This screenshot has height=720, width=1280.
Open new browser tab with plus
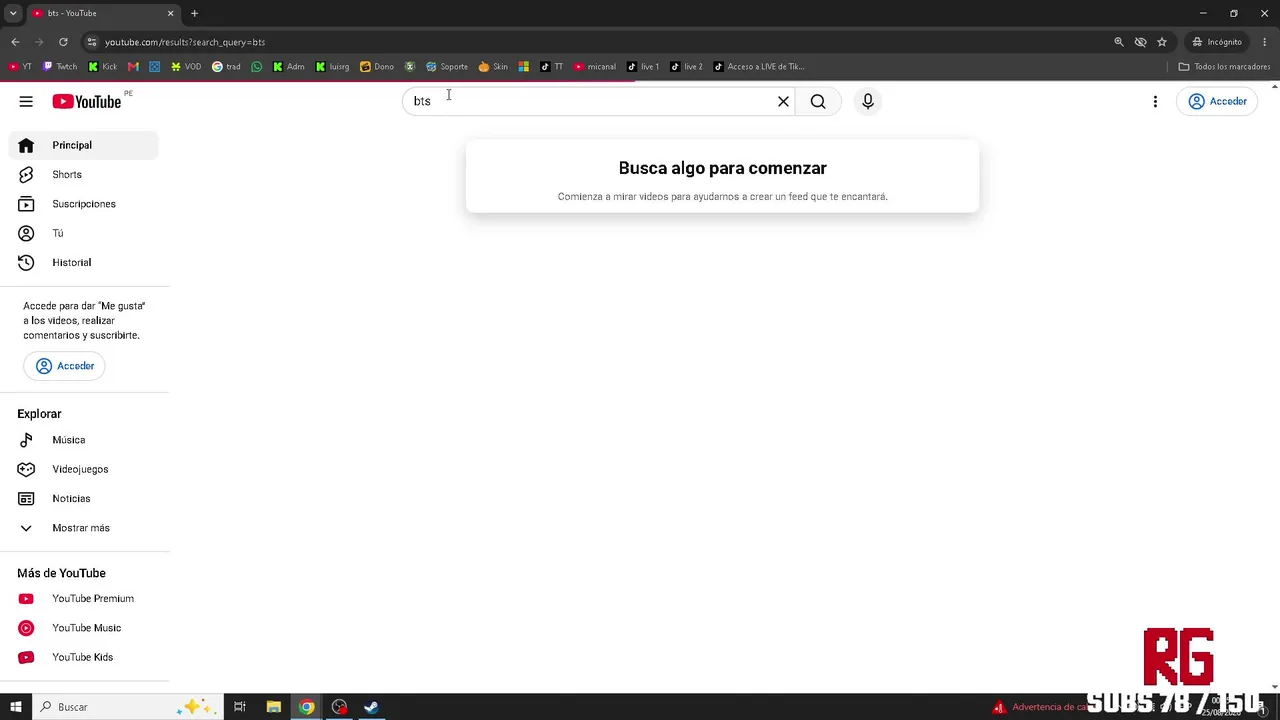tap(194, 13)
